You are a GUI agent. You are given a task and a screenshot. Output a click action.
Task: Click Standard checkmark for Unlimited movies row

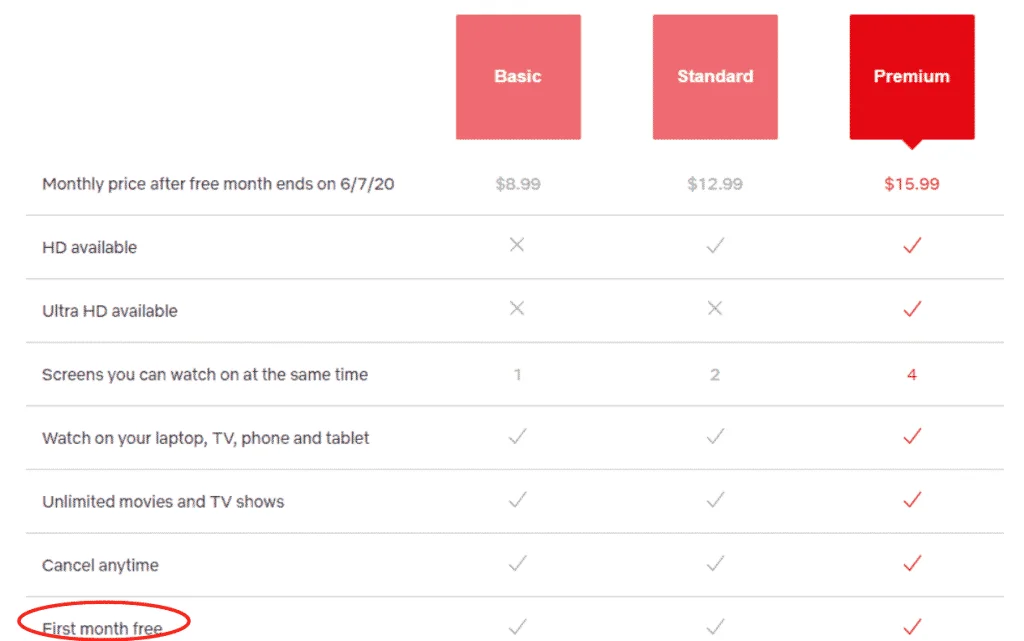[715, 500]
